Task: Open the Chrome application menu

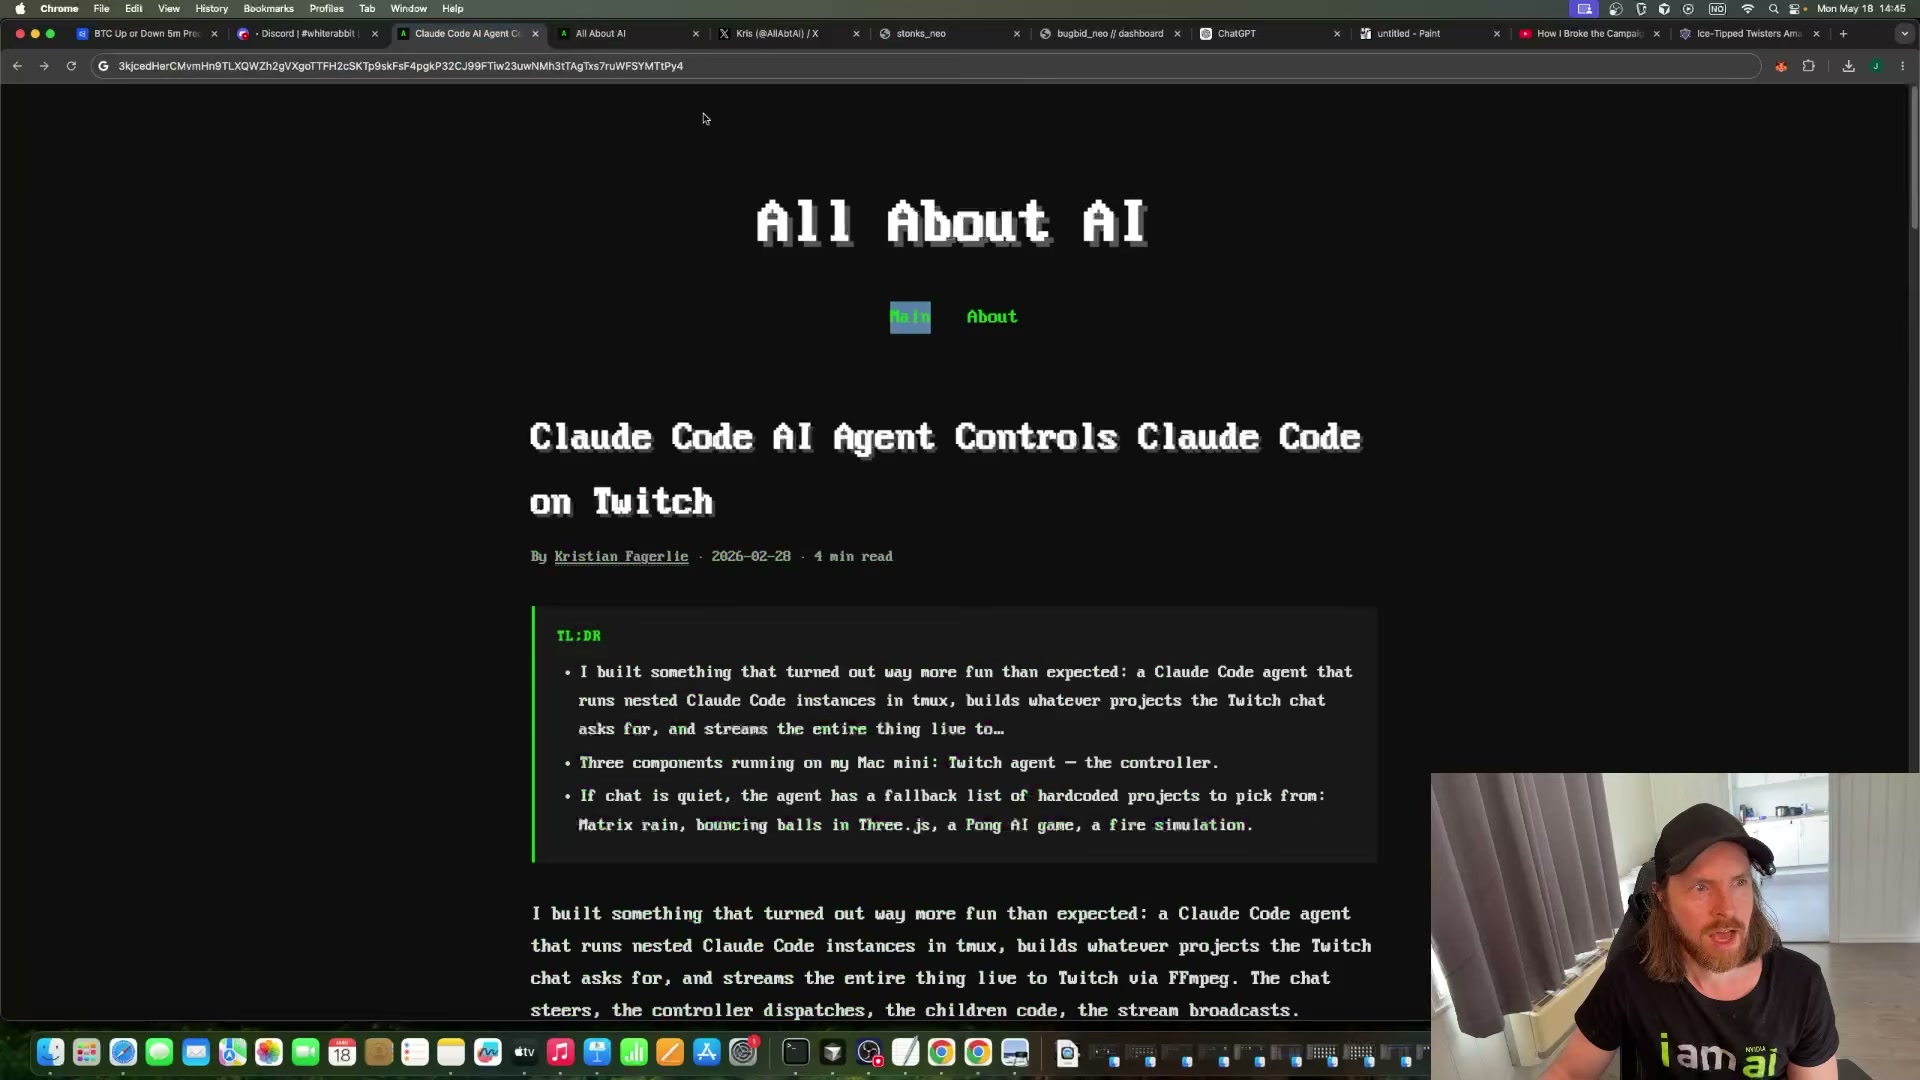Action: click(59, 9)
